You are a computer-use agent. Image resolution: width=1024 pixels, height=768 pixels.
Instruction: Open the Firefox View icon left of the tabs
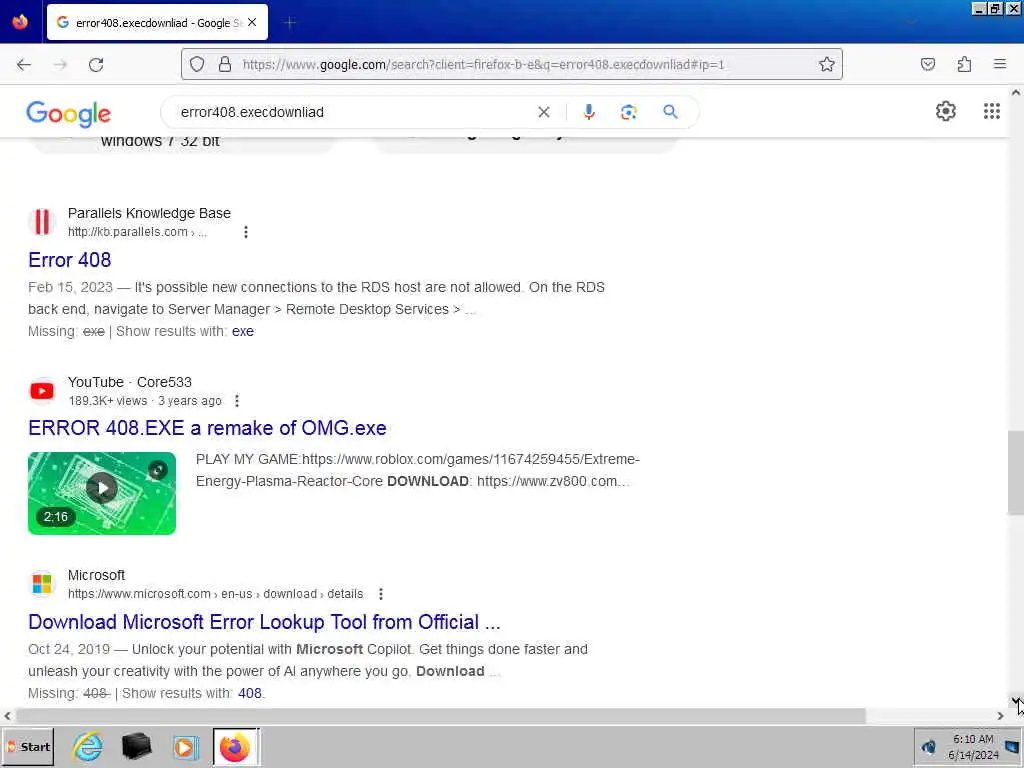(x=20, y=22)
